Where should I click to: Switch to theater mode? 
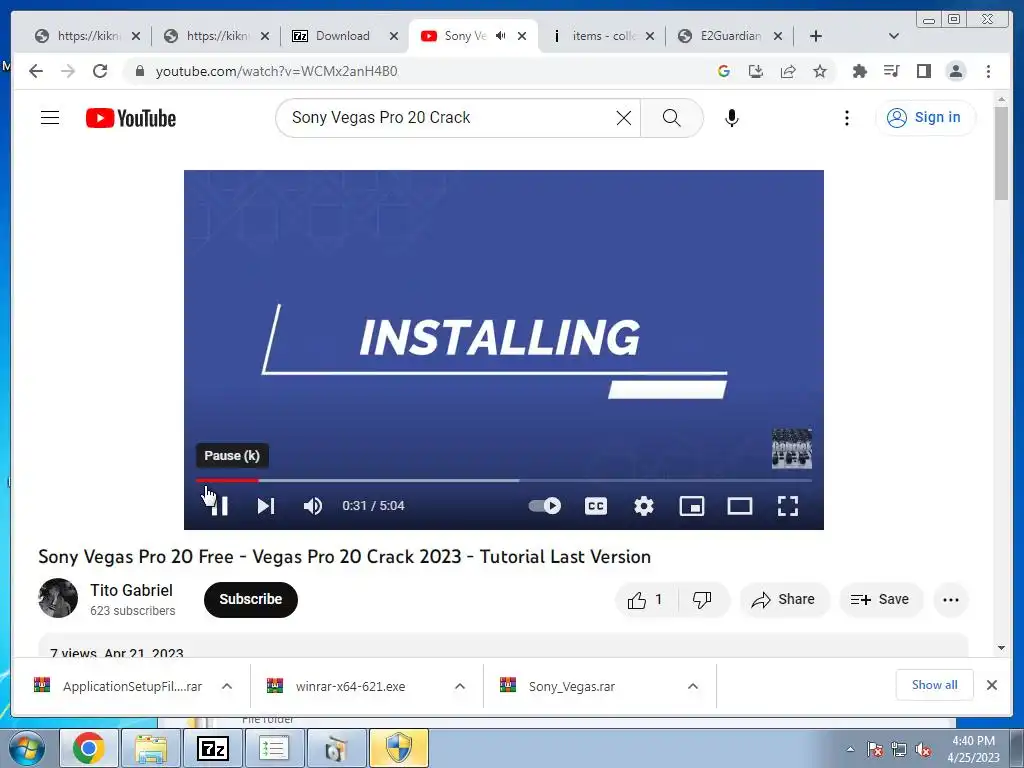tap(740, 506)
